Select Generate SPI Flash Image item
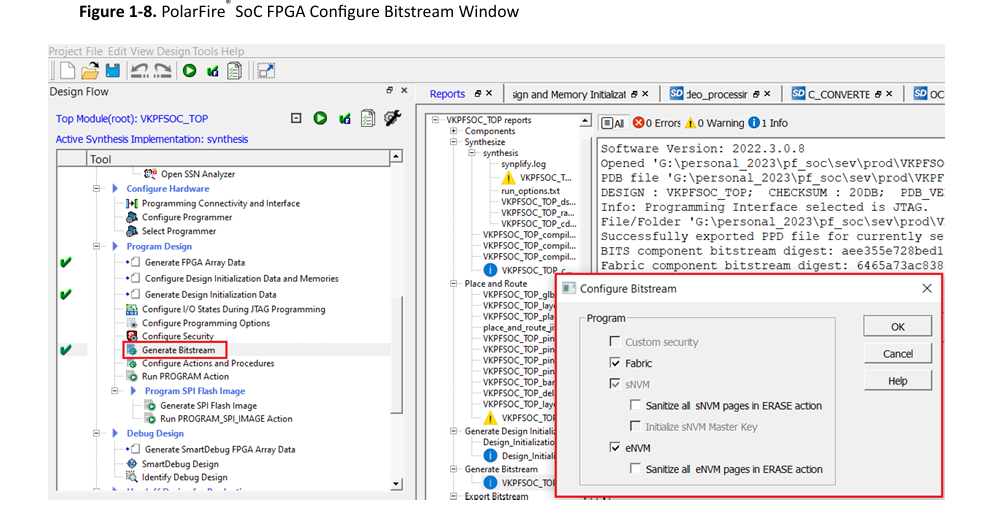Screen dimensions: 996x519 [x=208, y=405]
